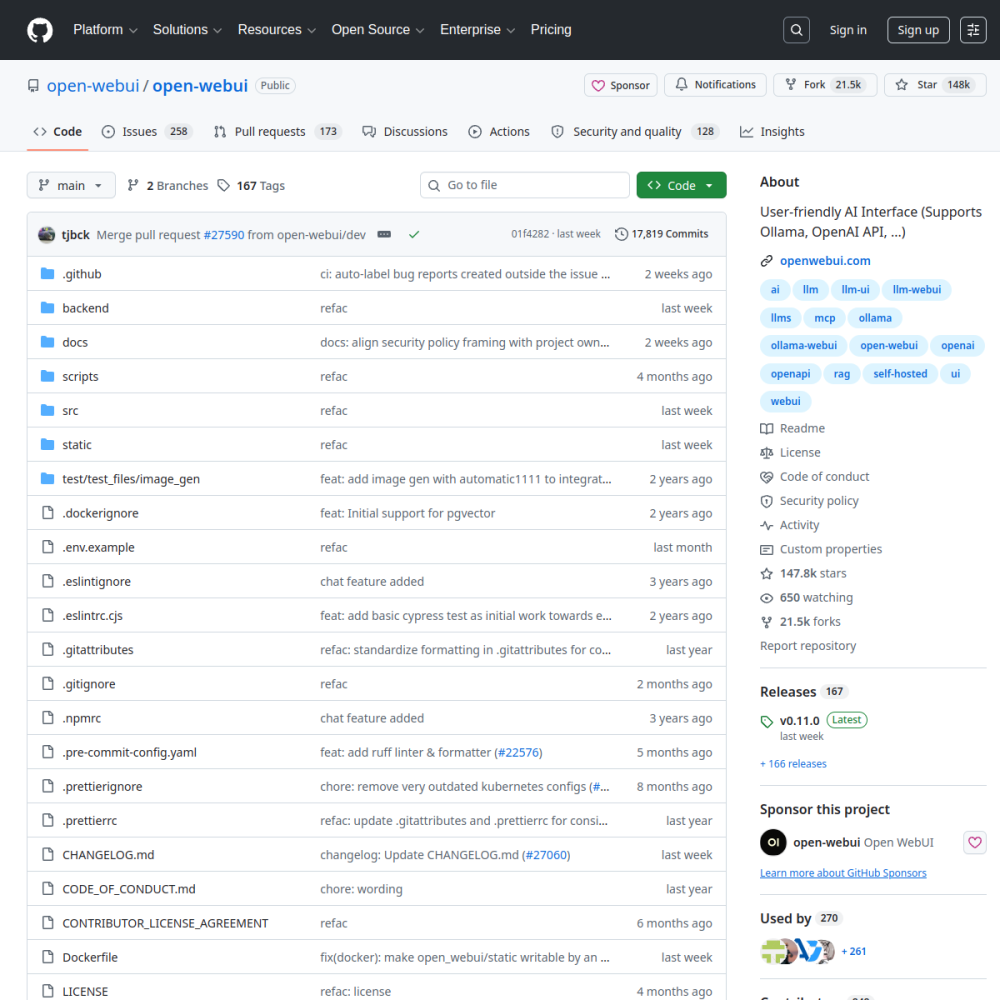Click sponsor heart button next to Open WebUI

(x=974, y=842)
